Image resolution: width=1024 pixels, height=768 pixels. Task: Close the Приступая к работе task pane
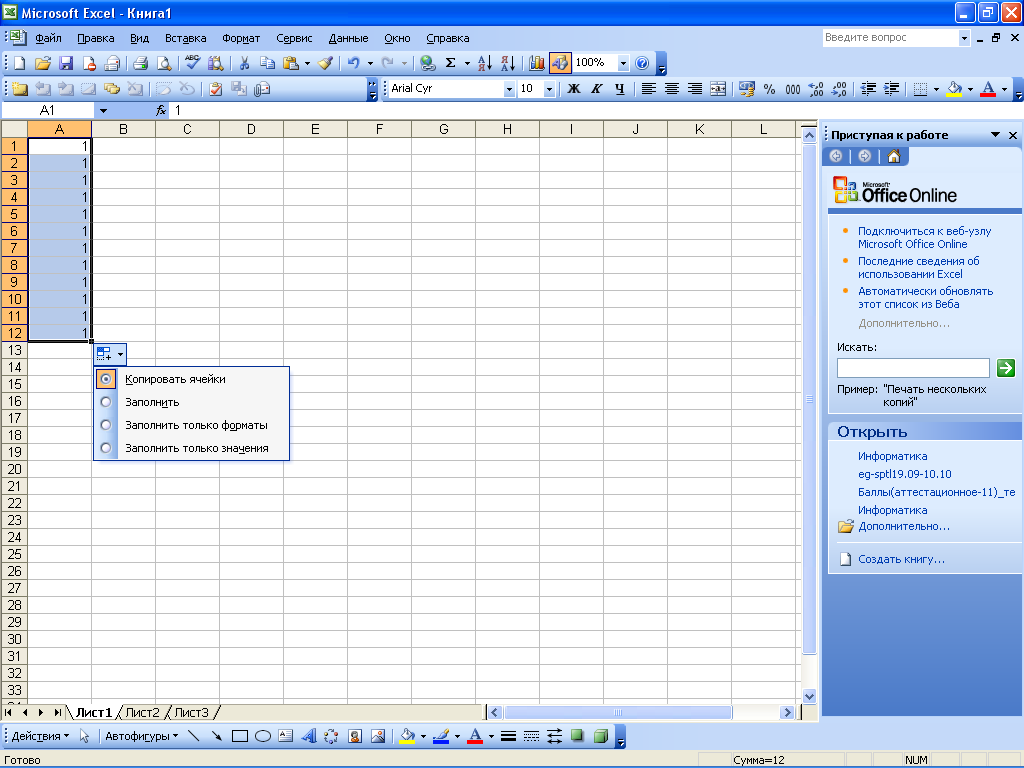(x=1013, y=135)
